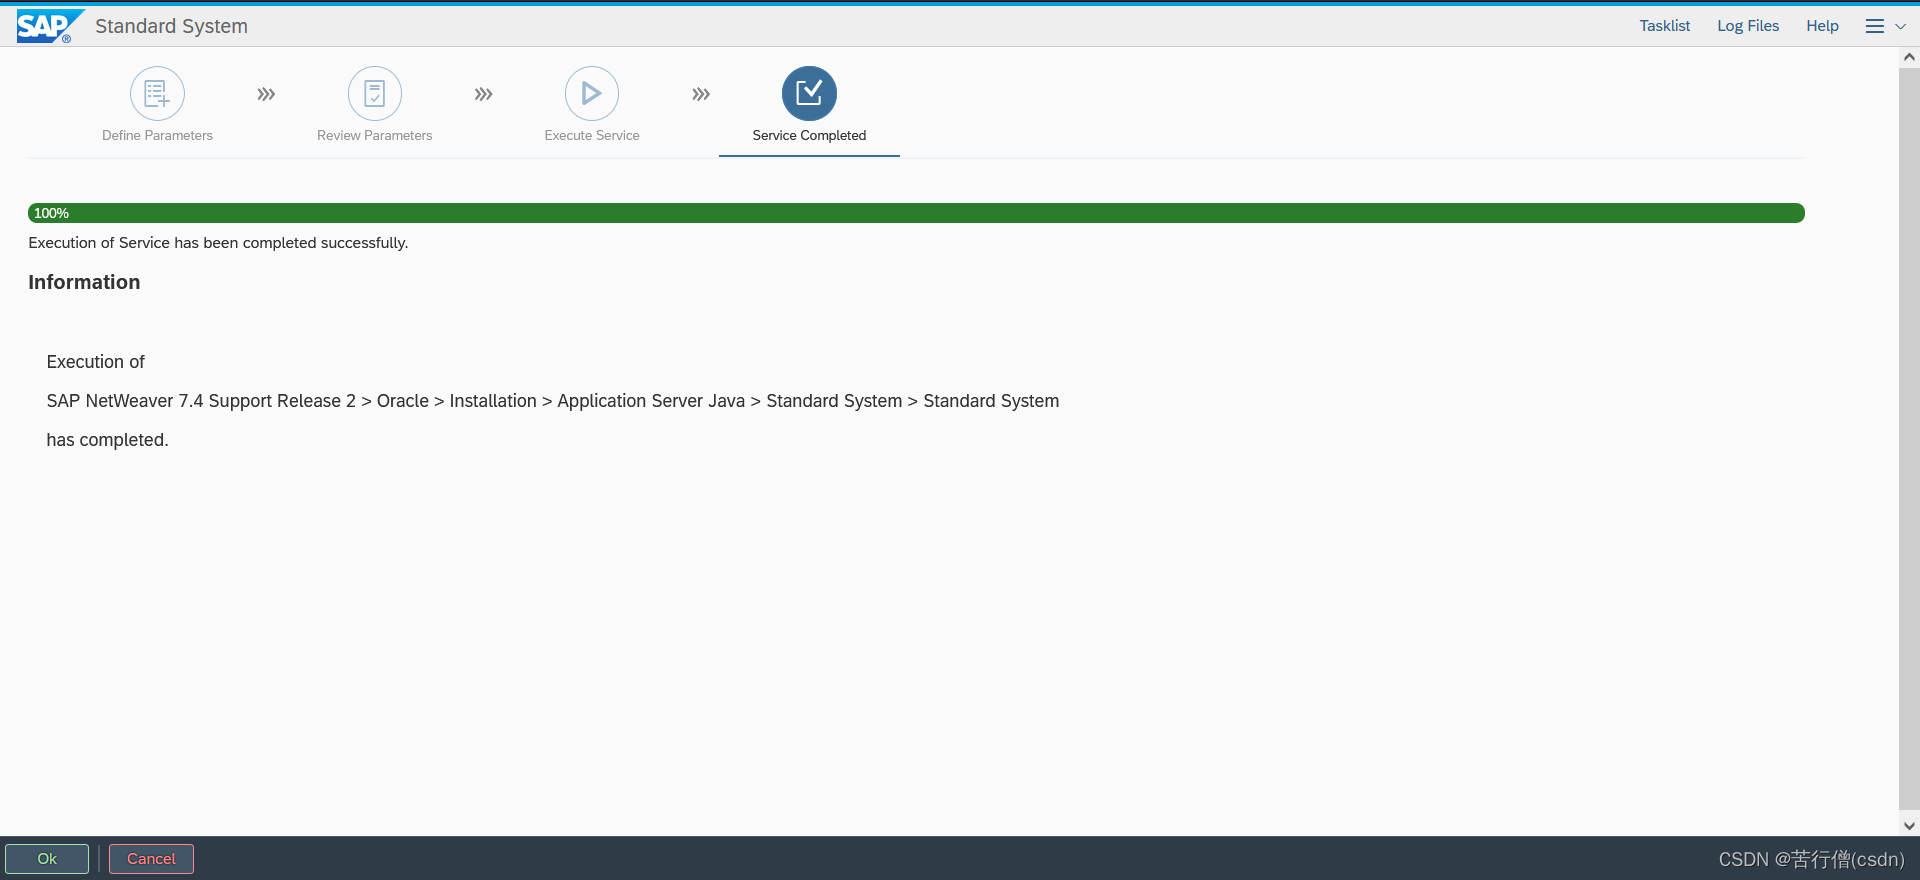This screenshot has width=1920, height=880.
Task: Click the hamburger menu icon in the header
Action: [1875, 26]
